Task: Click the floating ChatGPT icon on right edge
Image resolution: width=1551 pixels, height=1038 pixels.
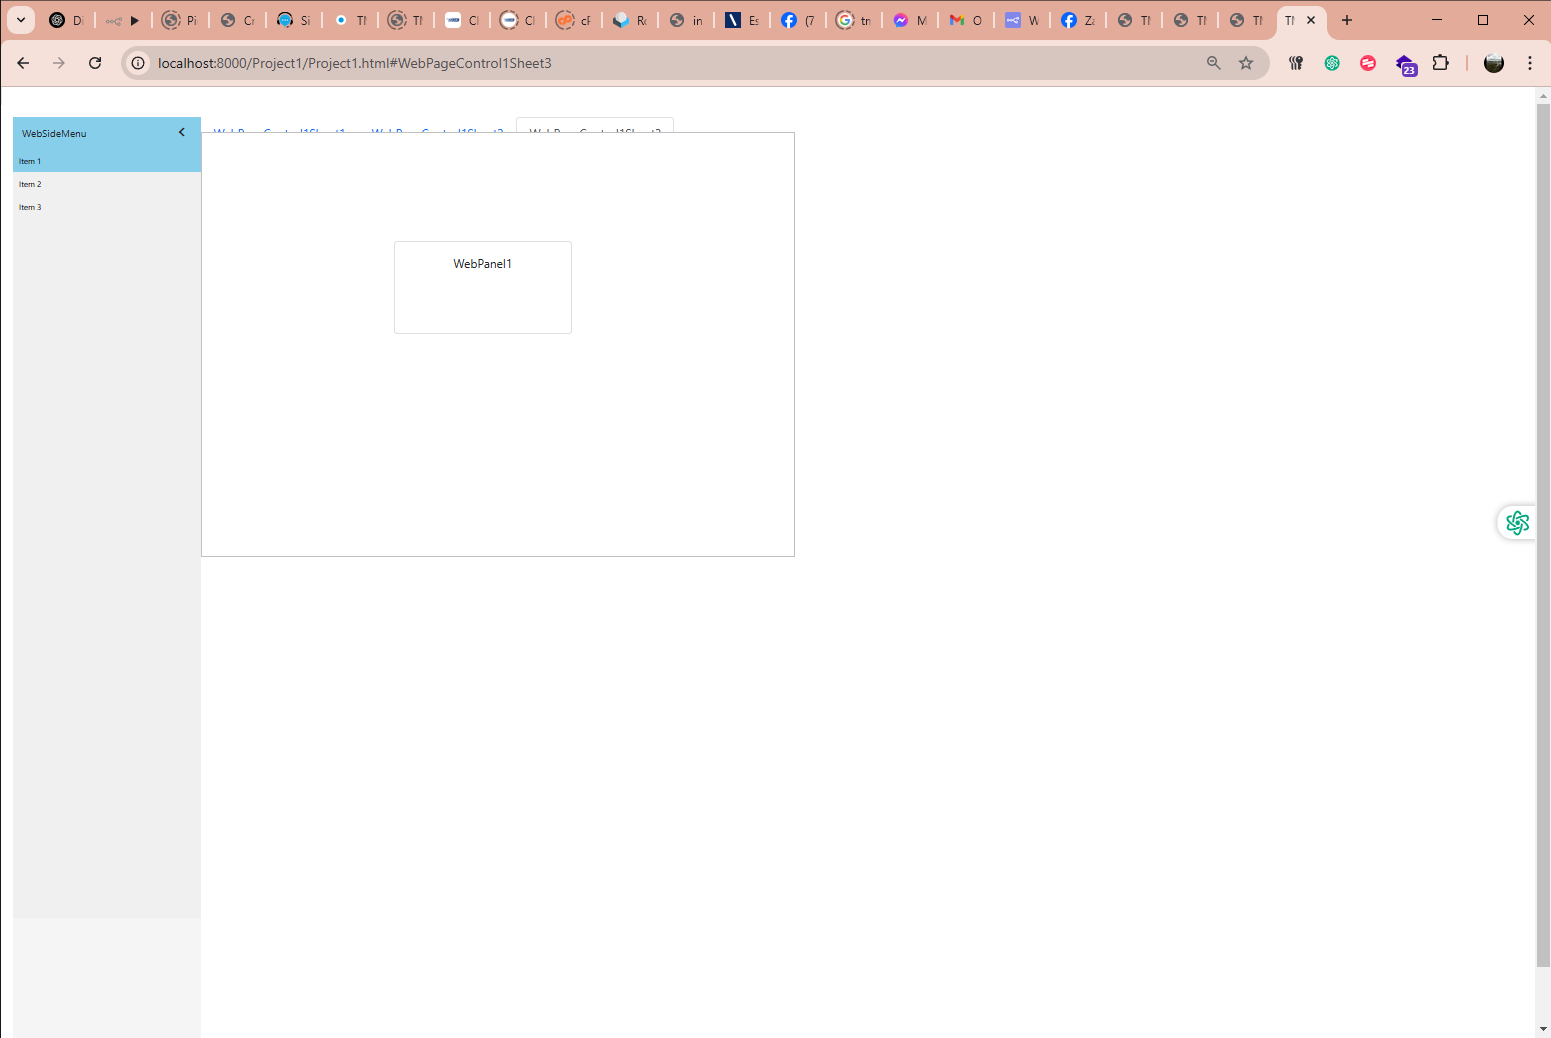Action: (x=1517, y=523)
